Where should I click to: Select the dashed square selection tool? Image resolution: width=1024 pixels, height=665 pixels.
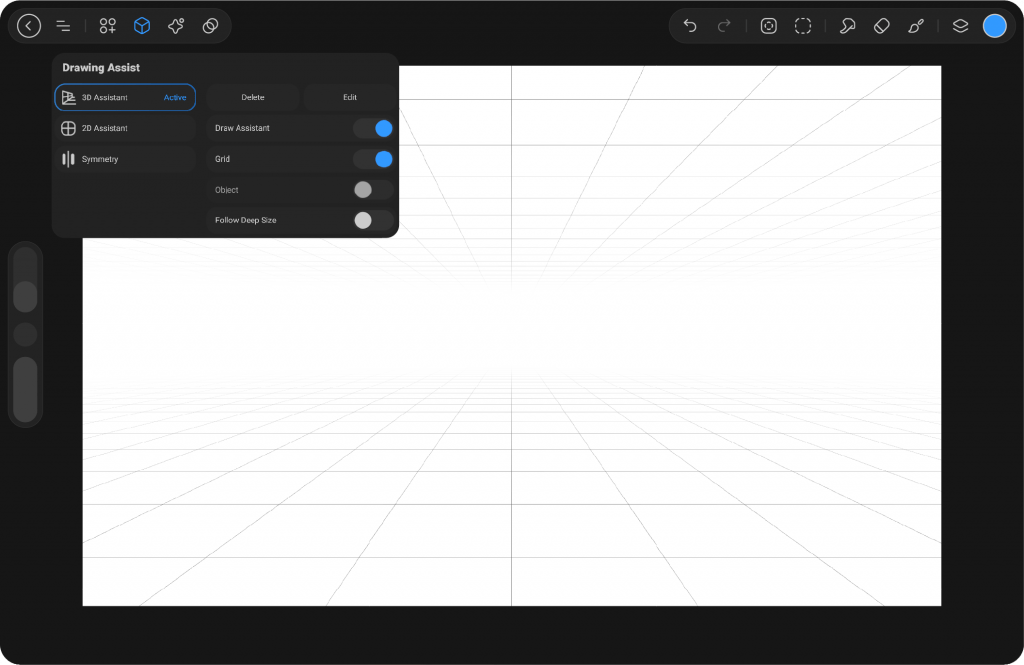click(x=803, y=26)
